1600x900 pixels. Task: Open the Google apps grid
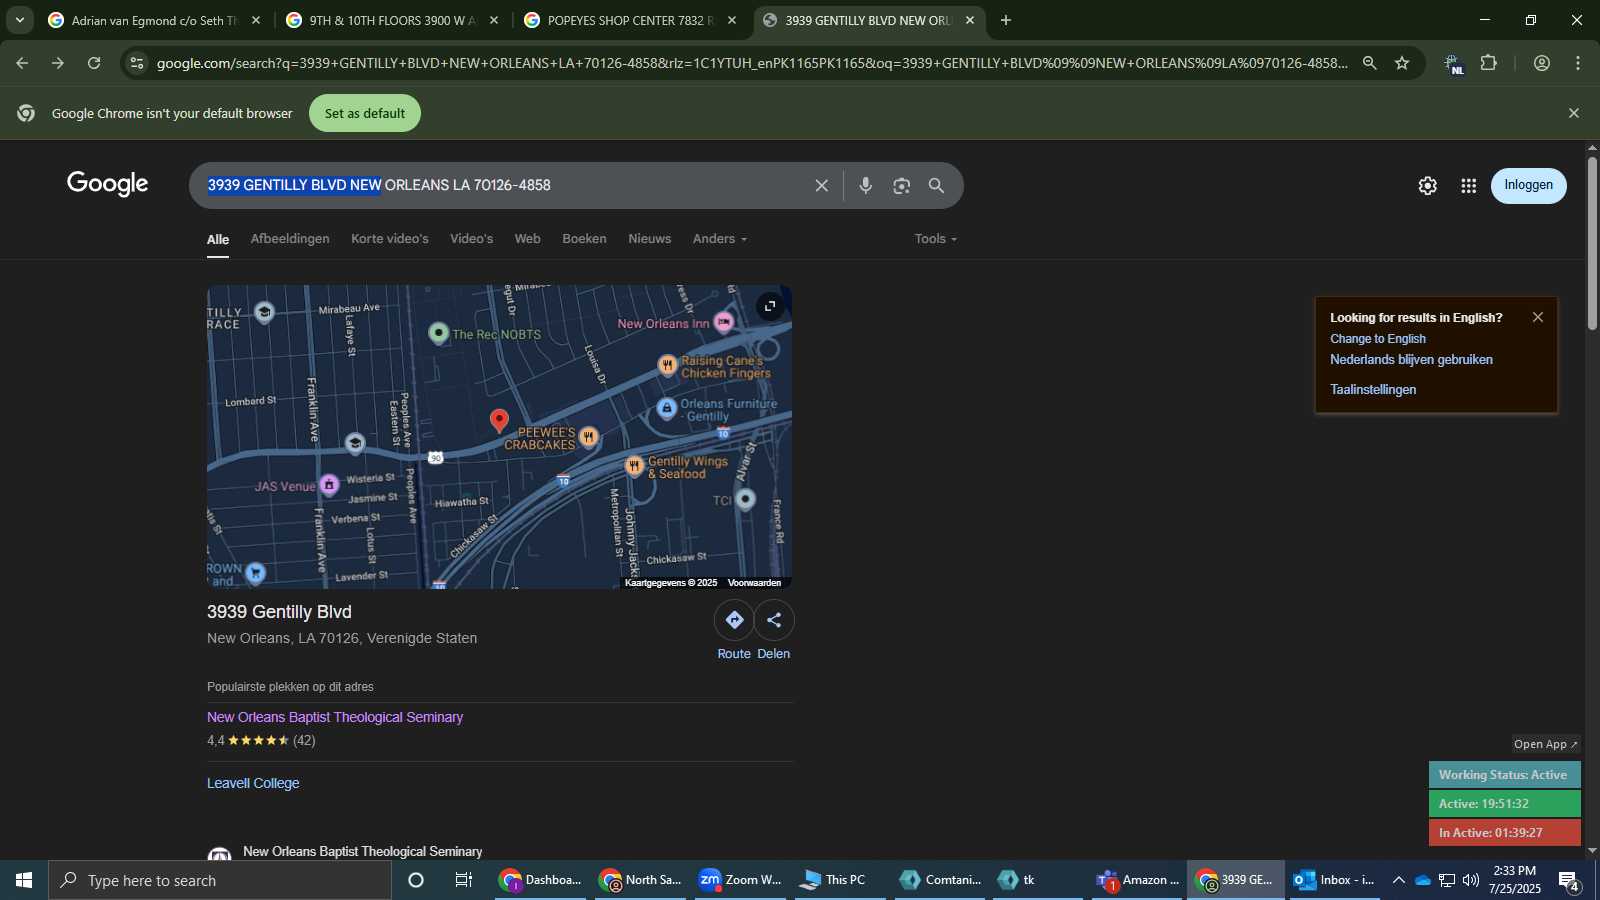pyautogui.click(x=1468, y=186)
